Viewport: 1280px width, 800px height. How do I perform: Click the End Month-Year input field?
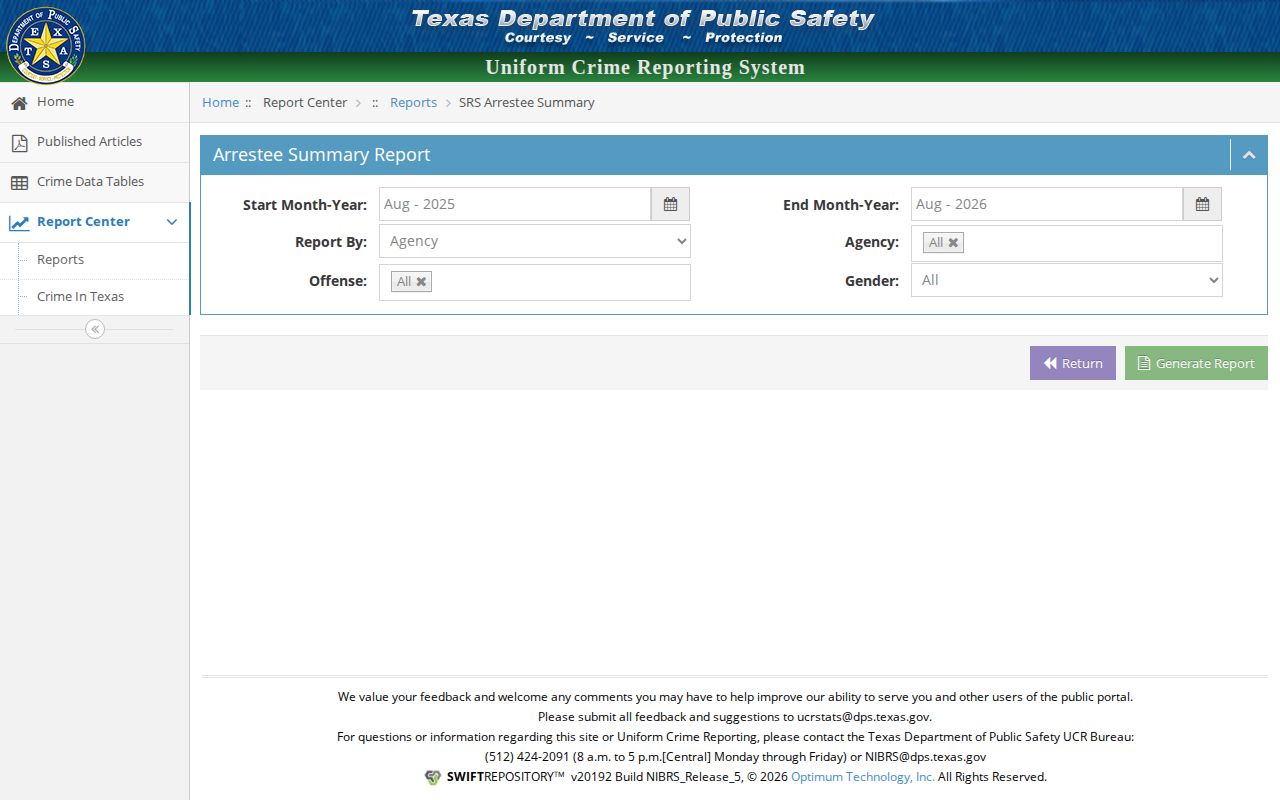pos(1047,204)
